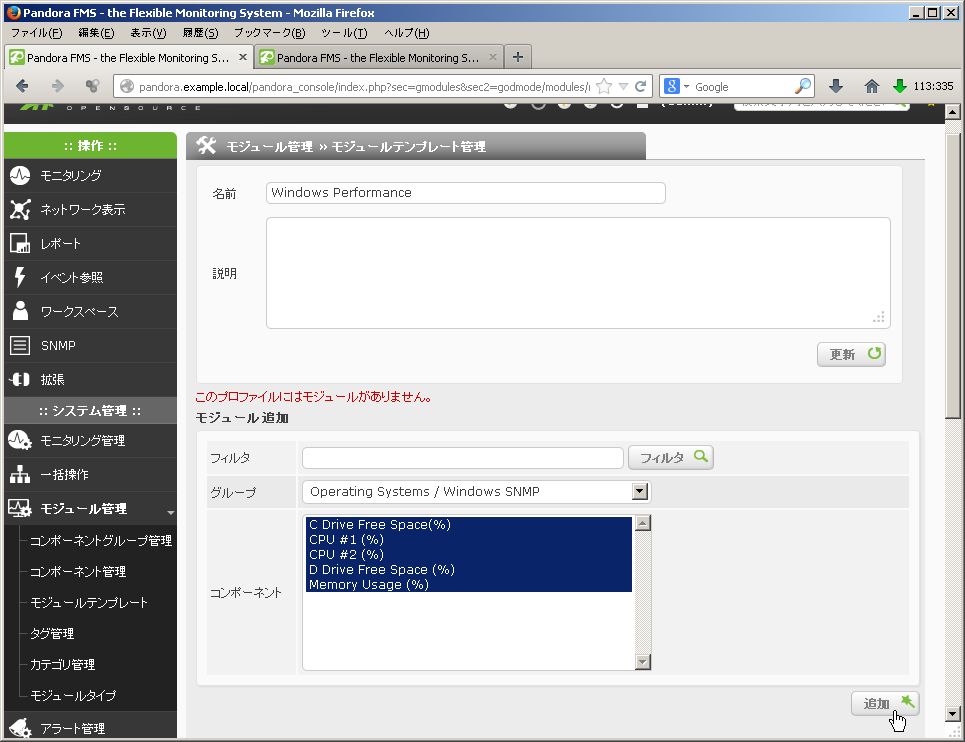Click the フィルタ search button
Viewport: 965px width, 742px height.
[x=671, y=457]
